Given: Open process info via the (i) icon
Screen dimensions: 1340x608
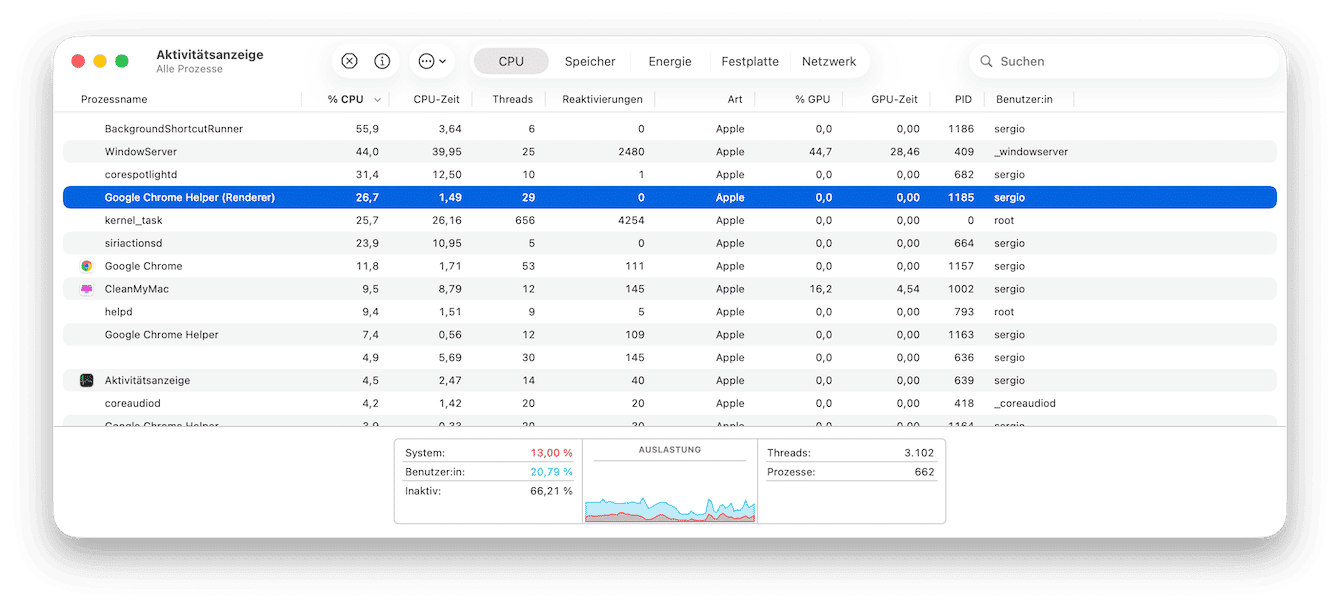Looking at the screenshot, I should 382,61.
